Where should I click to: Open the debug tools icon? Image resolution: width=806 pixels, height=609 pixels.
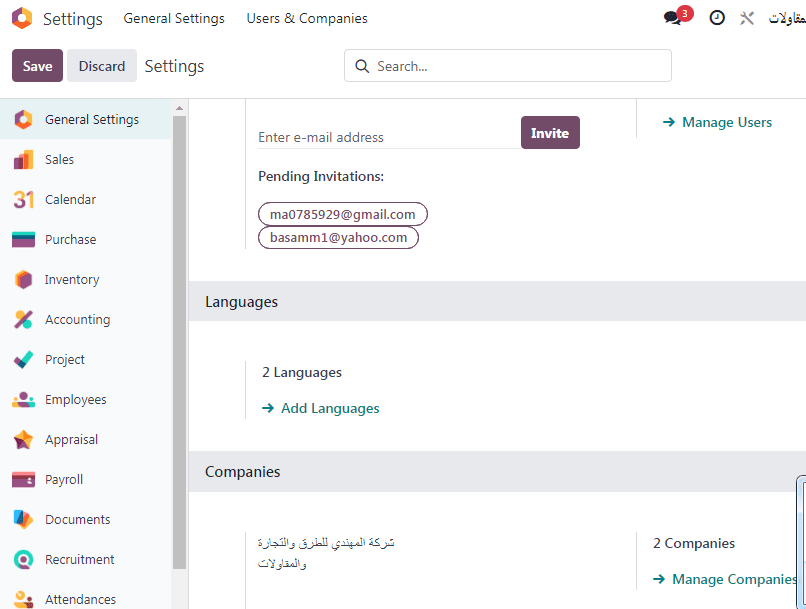pyautogui.click(x=747, y=18)
